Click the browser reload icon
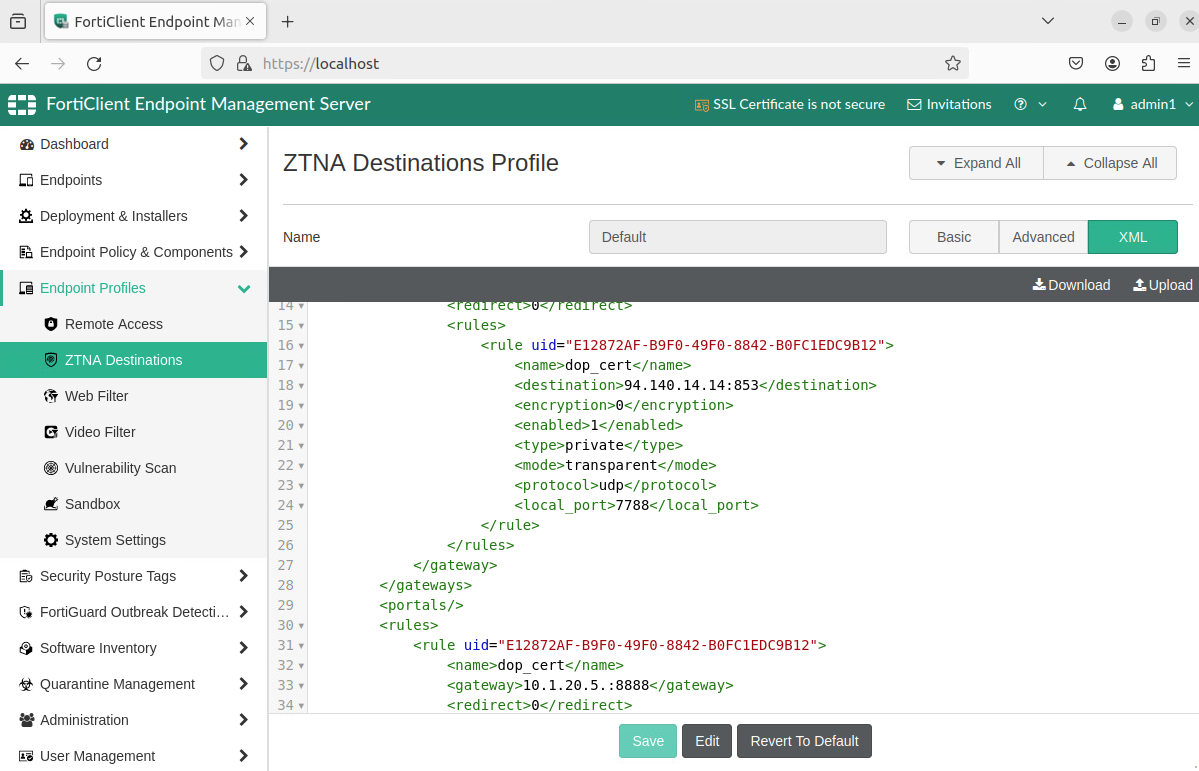This screenshot has height=771, width=1199. point(94,63)
